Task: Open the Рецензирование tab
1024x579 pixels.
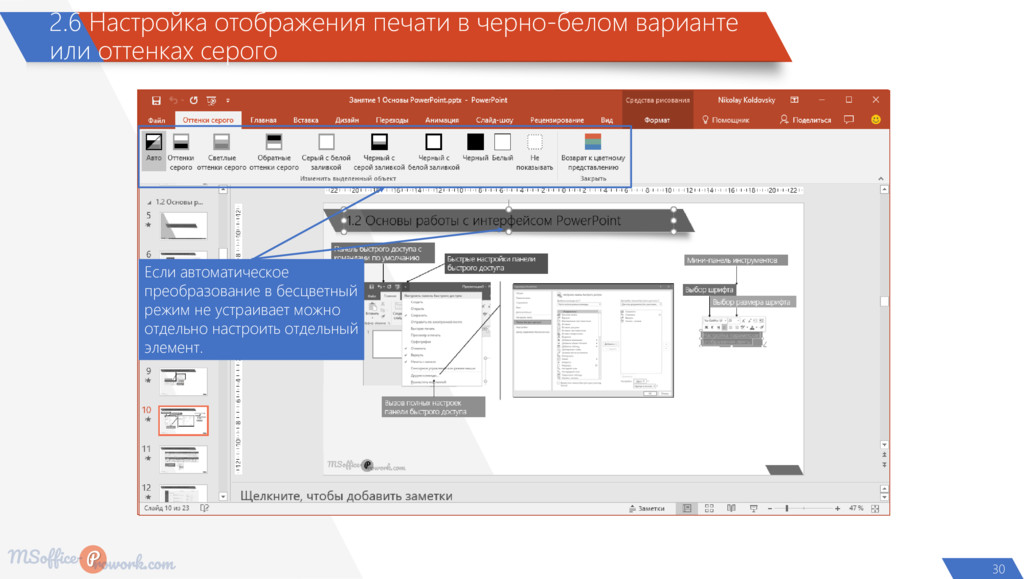Action: tap(556, 120)
